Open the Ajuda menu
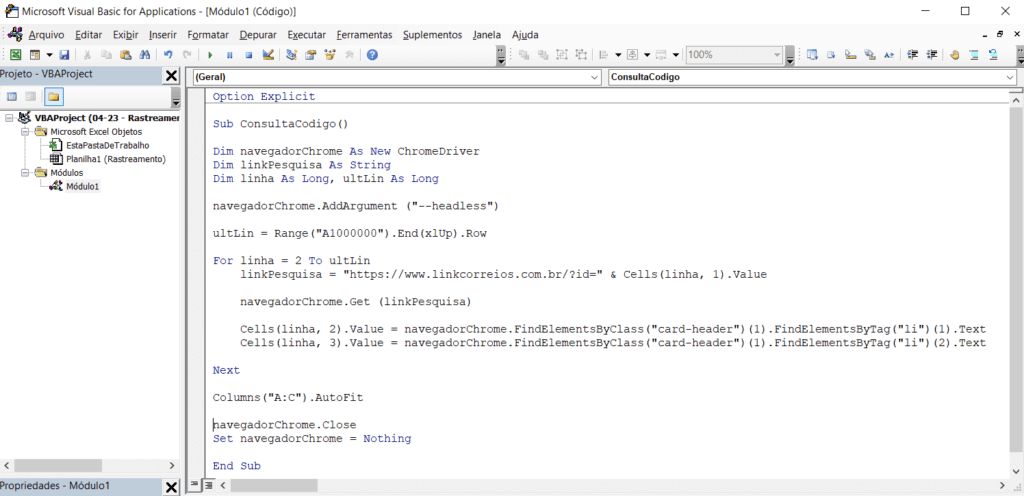The image size is (1024, 496). [x=525, y=35]
